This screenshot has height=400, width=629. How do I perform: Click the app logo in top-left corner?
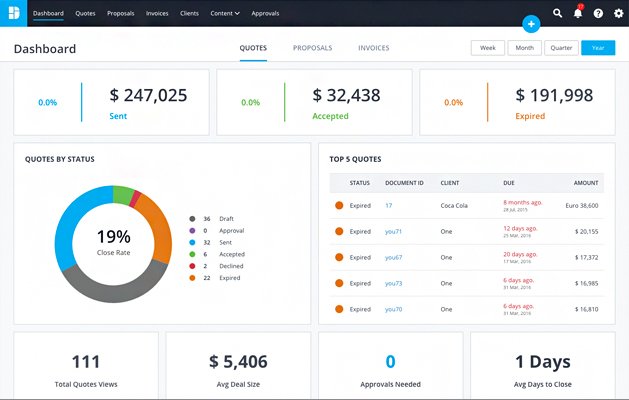click(x=13, y=13)
